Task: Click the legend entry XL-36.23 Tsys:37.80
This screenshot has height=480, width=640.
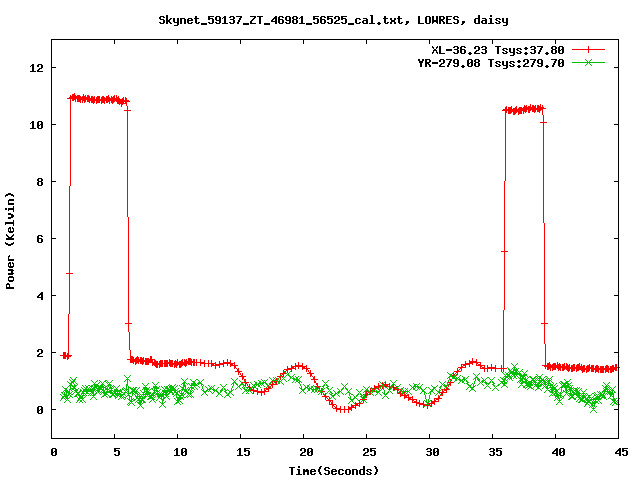Action: tap(498, 50)
